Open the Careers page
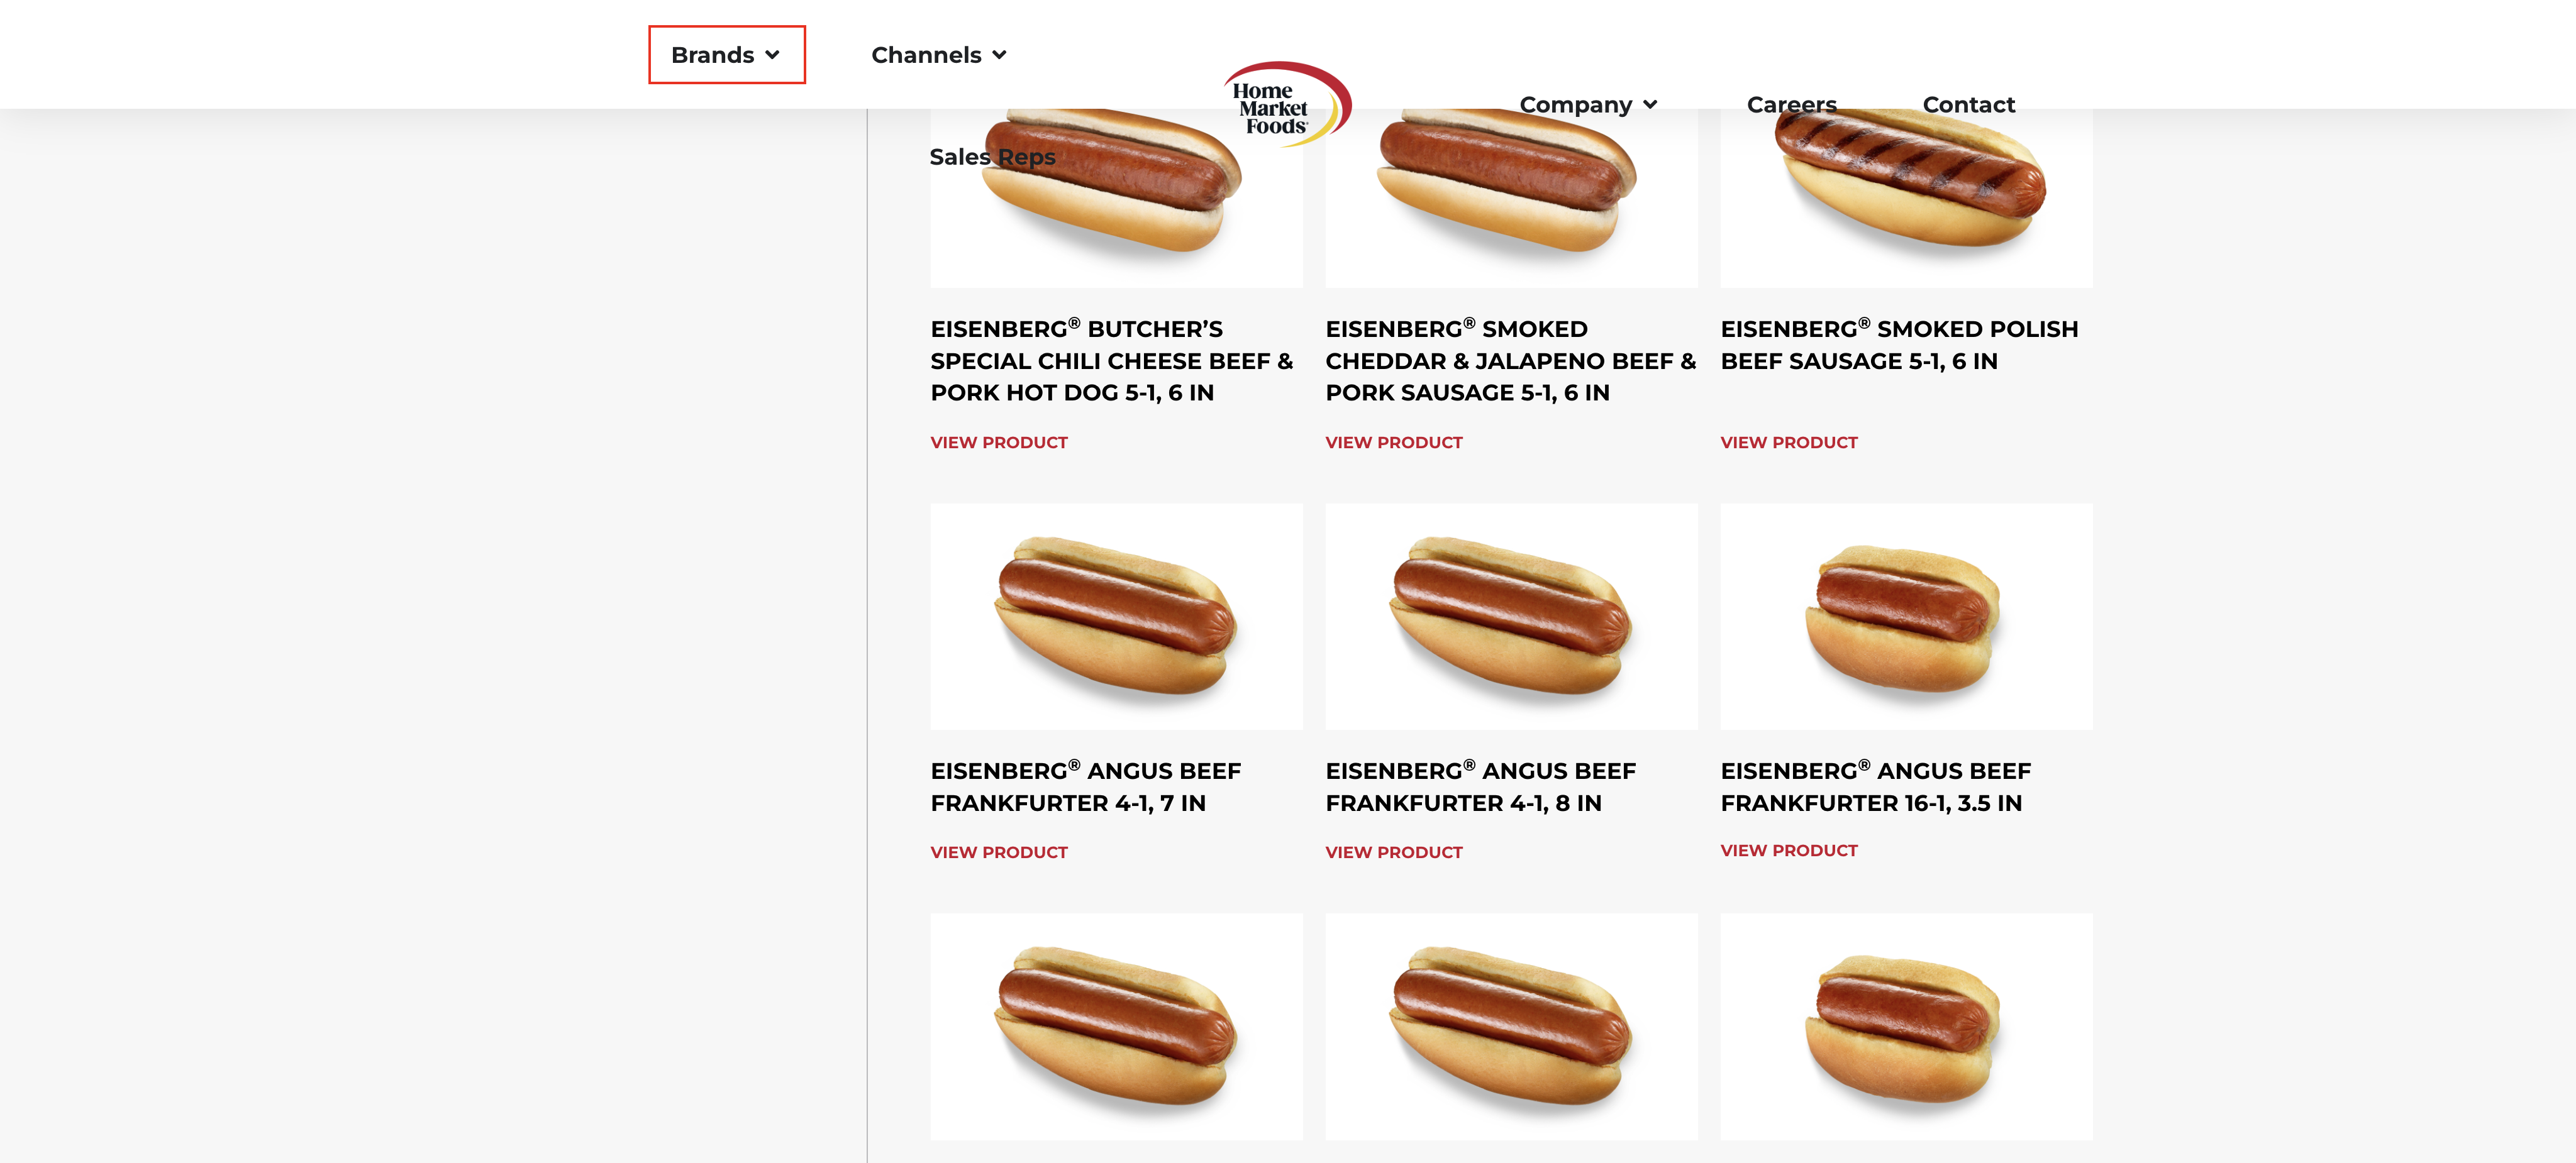The width and height of the screenshot is (2576, 1163). pyautogui.click(x=1791, y=105)
